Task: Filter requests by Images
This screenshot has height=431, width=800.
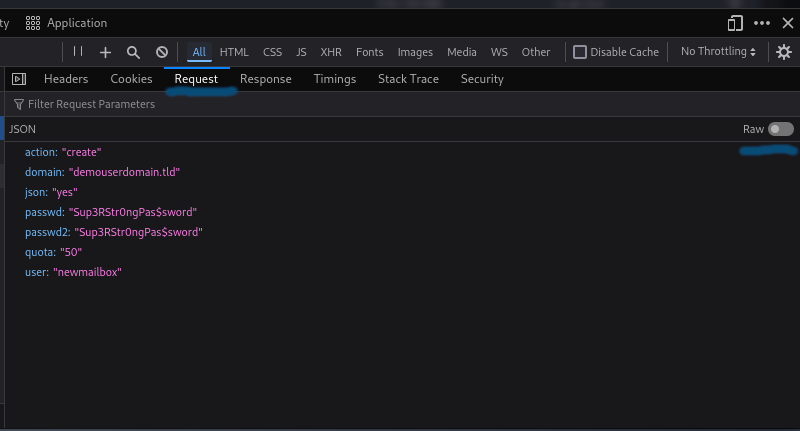Action: pos(415,52)
